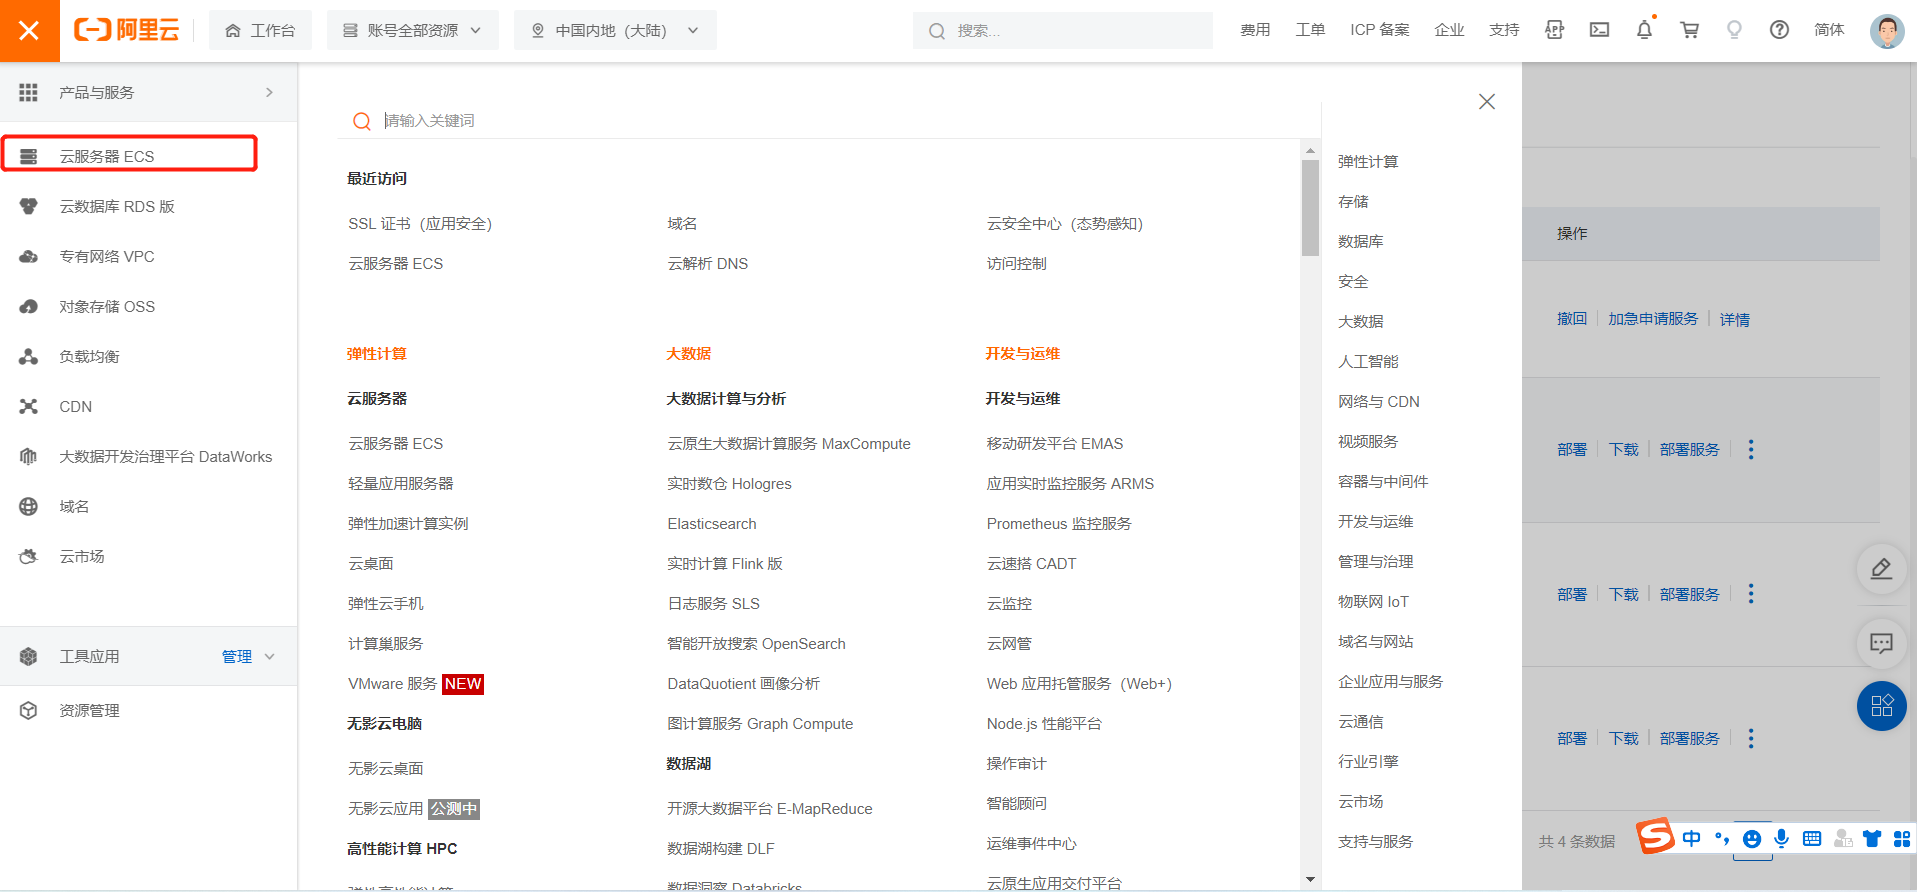Click the 云服务器 ECS sidebar icon

(29, 156)
